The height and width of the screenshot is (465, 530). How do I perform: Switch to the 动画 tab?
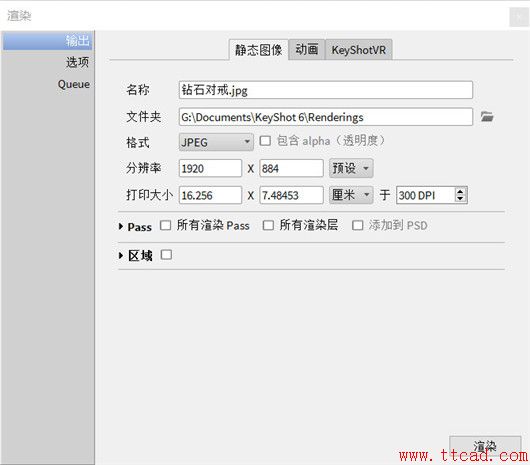[x=307, y=49]
